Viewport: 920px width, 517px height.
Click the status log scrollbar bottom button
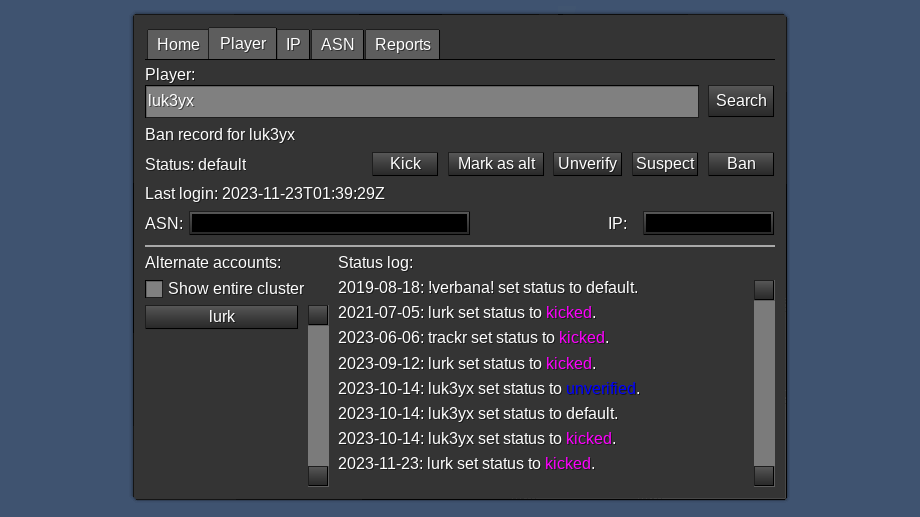pyautogui.click(x=764, y=475)
